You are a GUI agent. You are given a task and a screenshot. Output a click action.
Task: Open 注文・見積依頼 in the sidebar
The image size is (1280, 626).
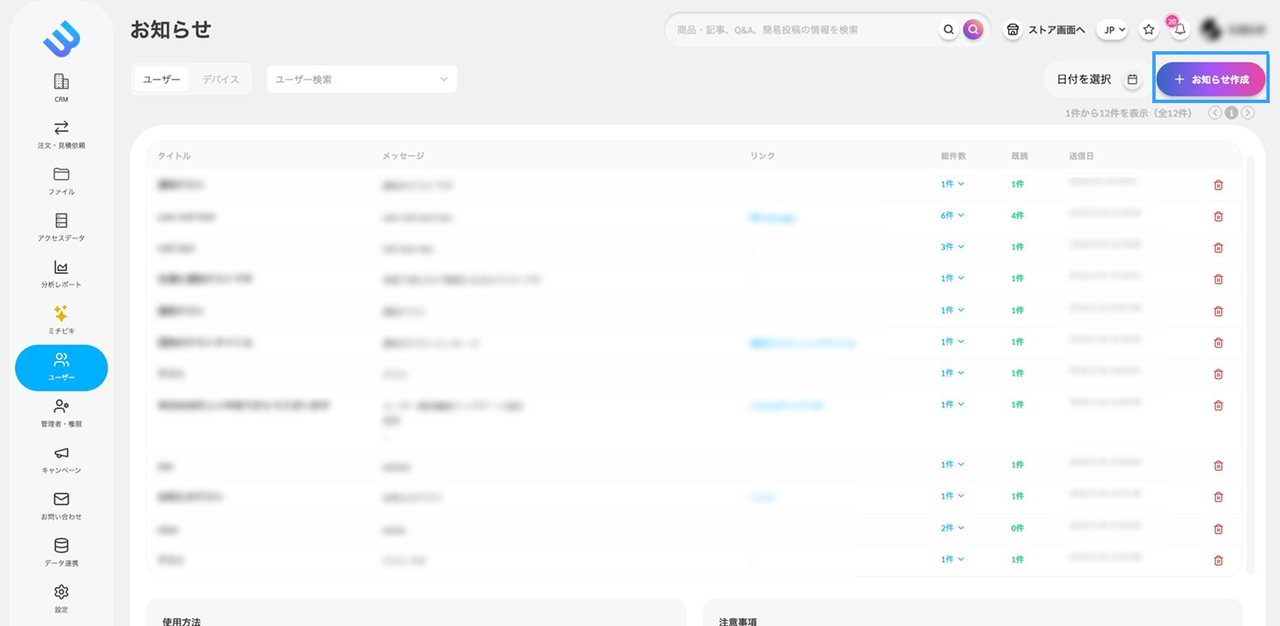coord(61,133)
